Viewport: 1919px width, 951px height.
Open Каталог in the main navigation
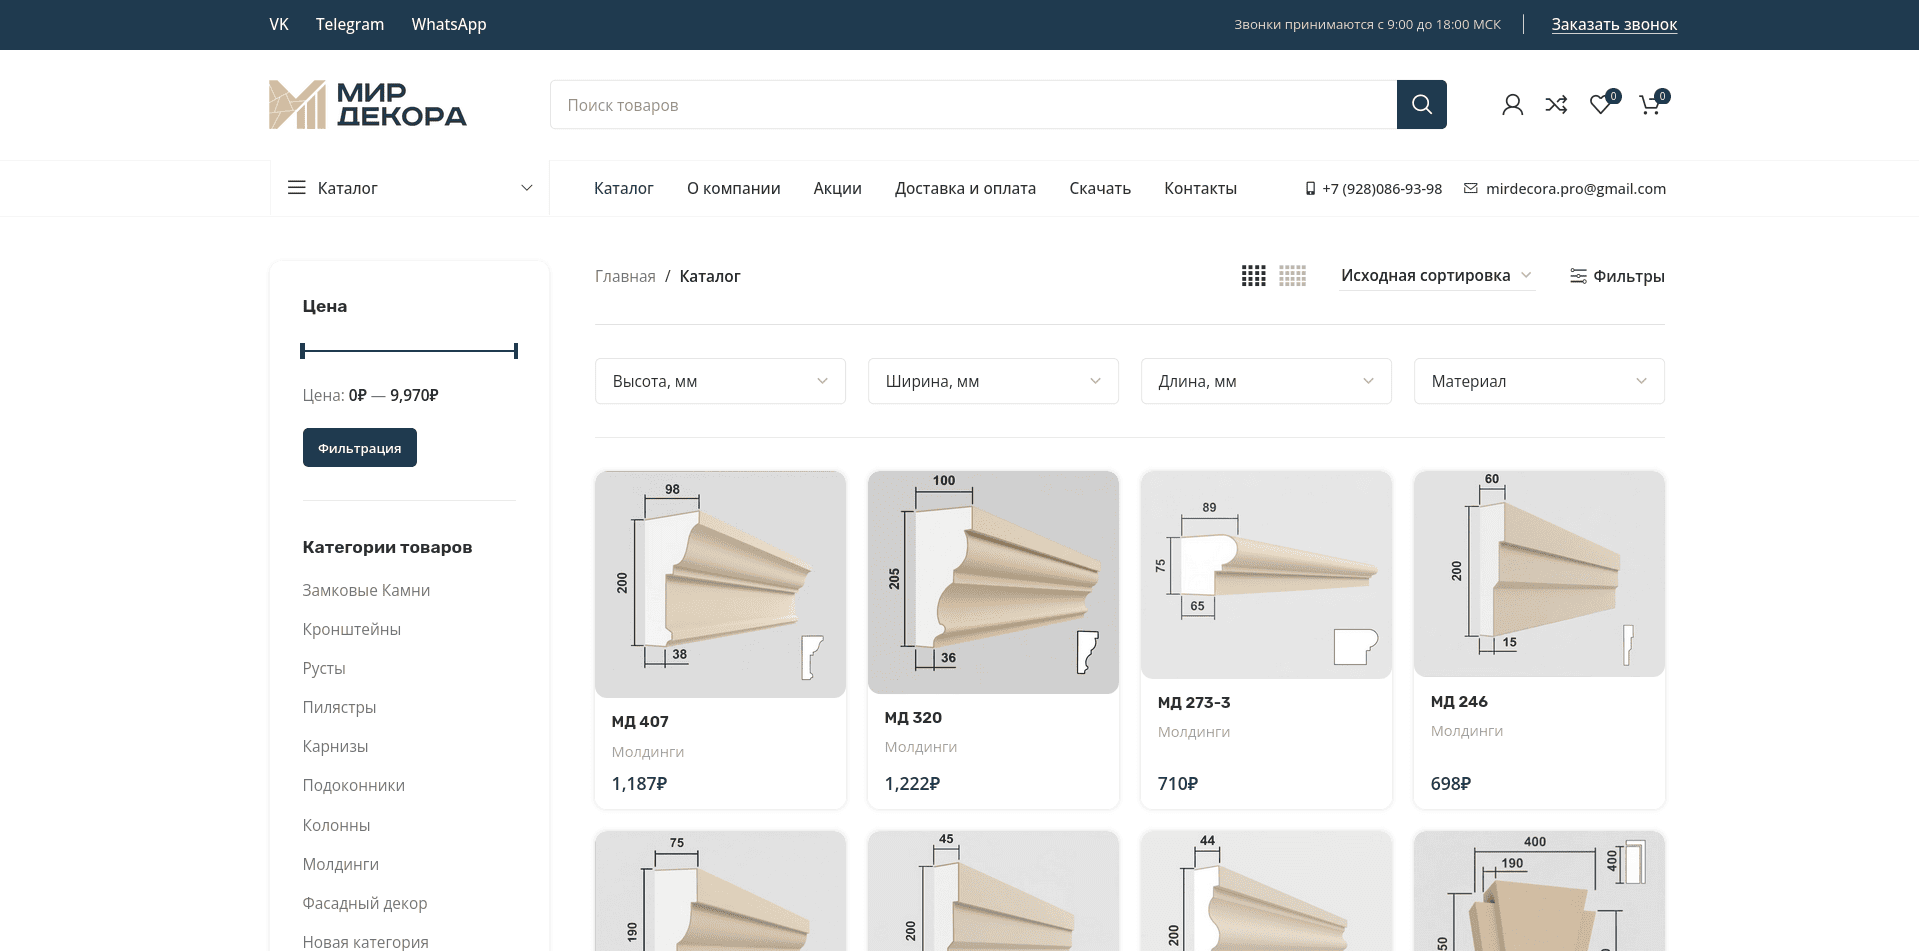[623, 188]
